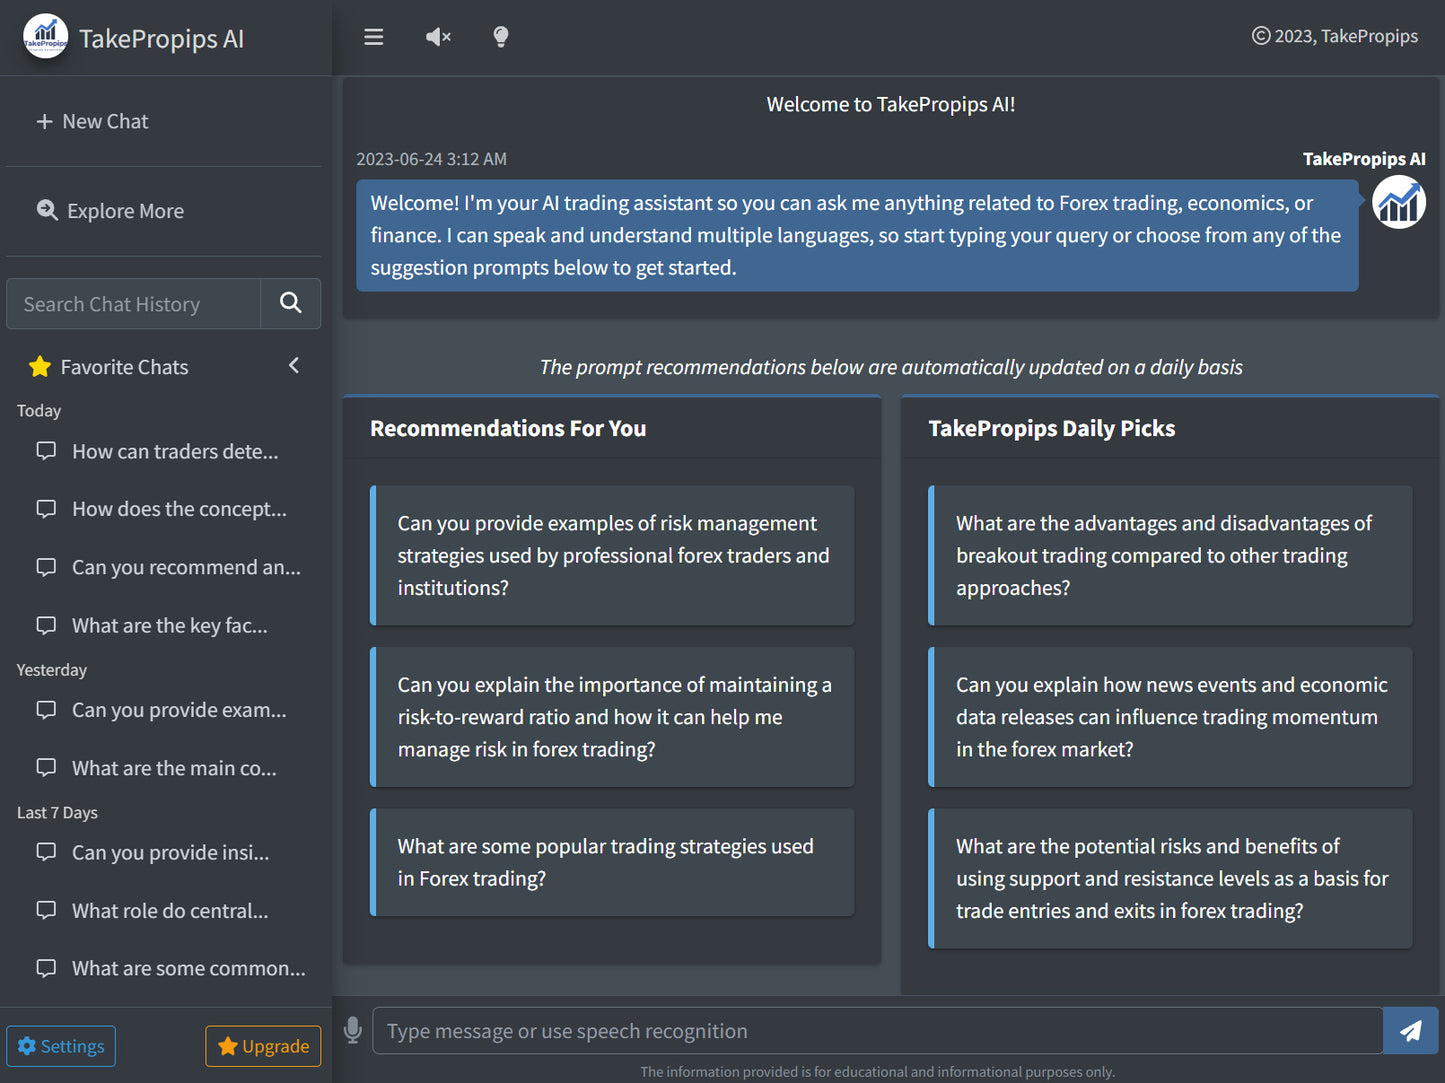Viewport: 1445px width, 1083px height.
Task: Click the 'Yesterday' section label in sidebar
Action: [52, 670]
